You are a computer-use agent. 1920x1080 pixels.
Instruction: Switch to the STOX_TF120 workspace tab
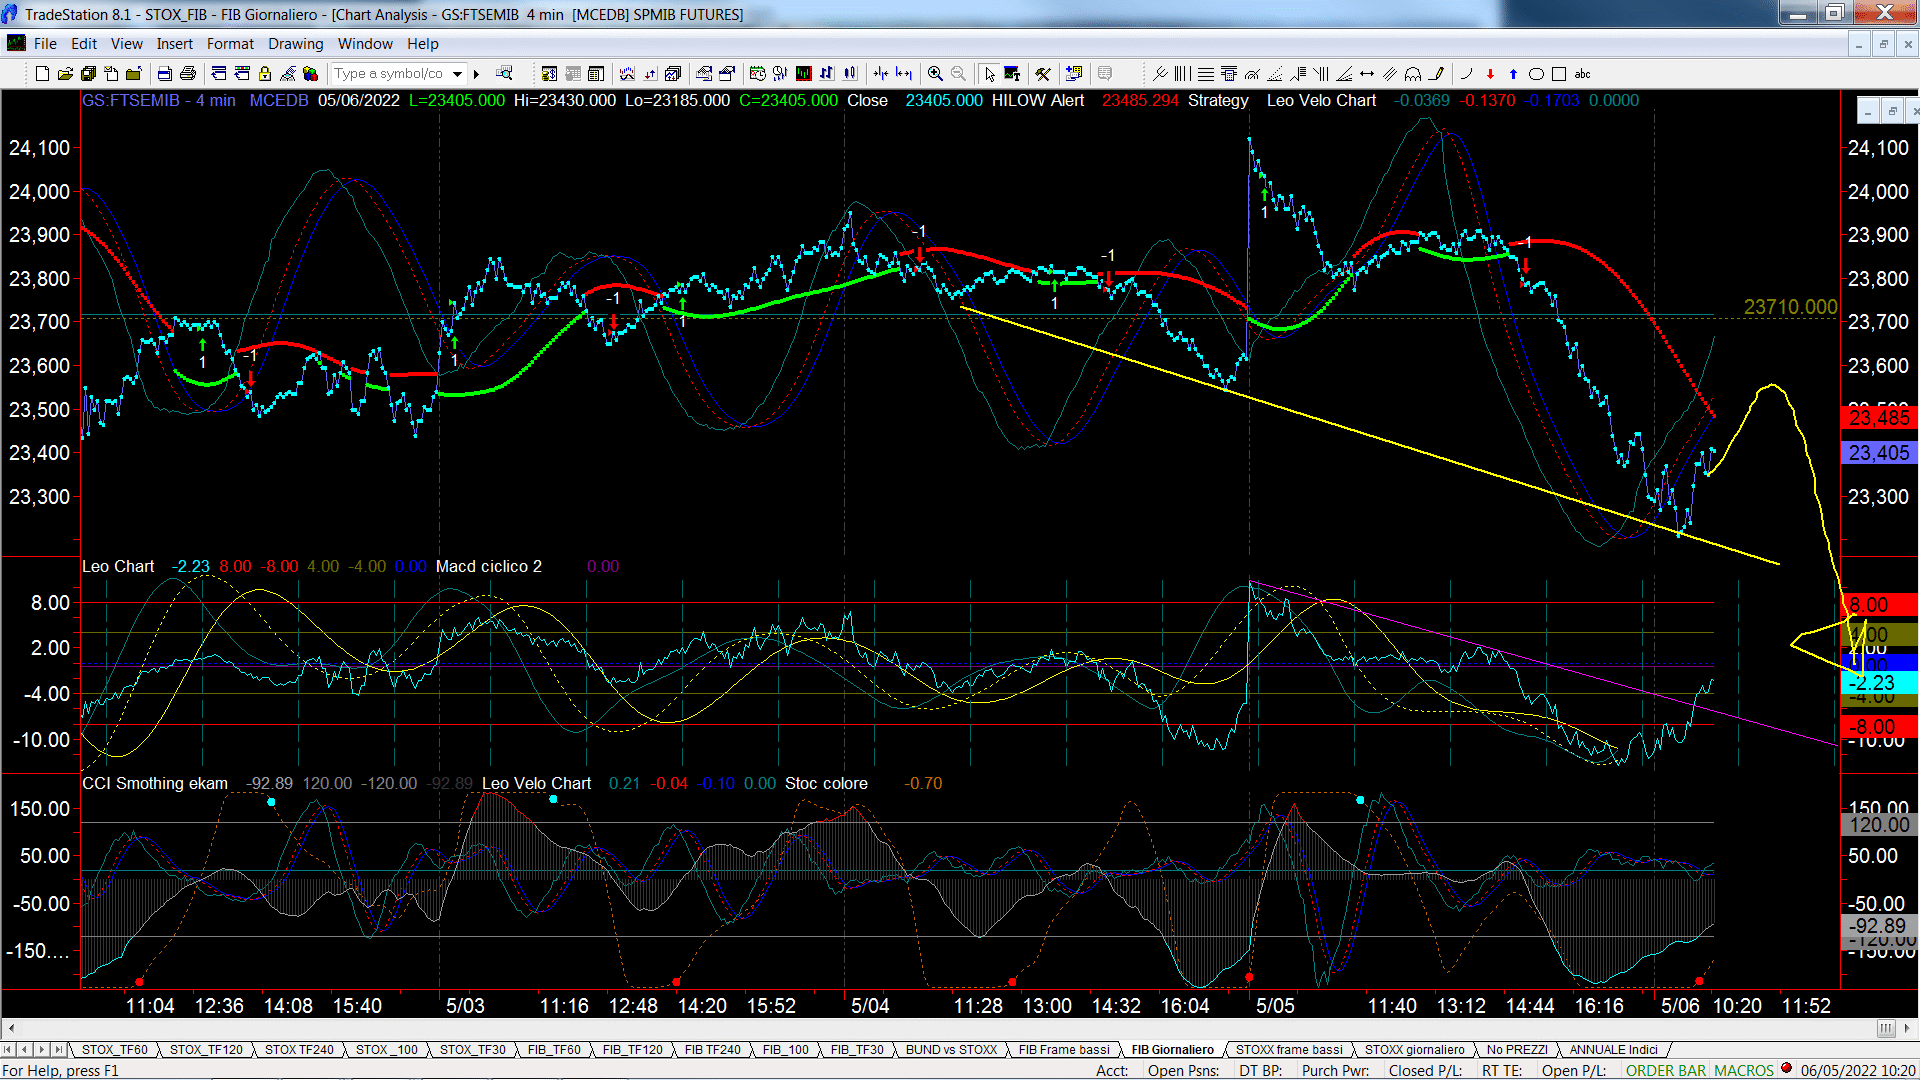click(206, 1049)
